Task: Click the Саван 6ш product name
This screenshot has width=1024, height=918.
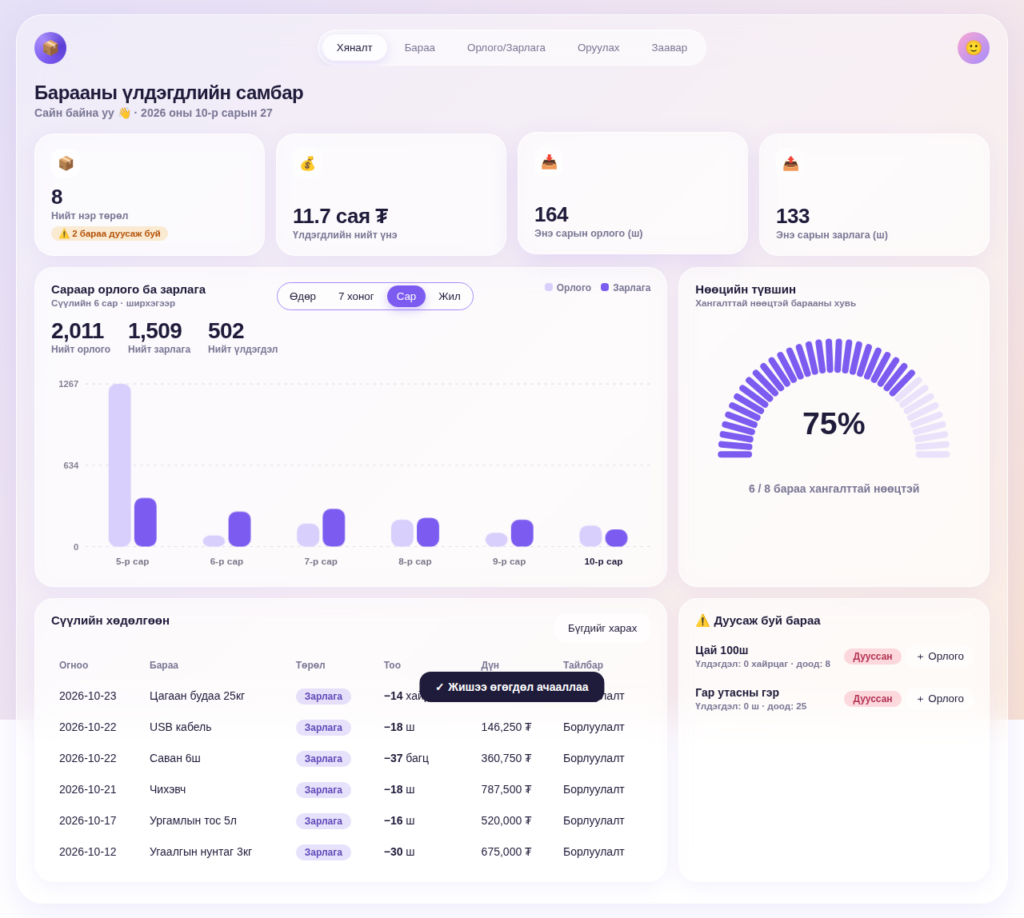Action: coord(175,758)
